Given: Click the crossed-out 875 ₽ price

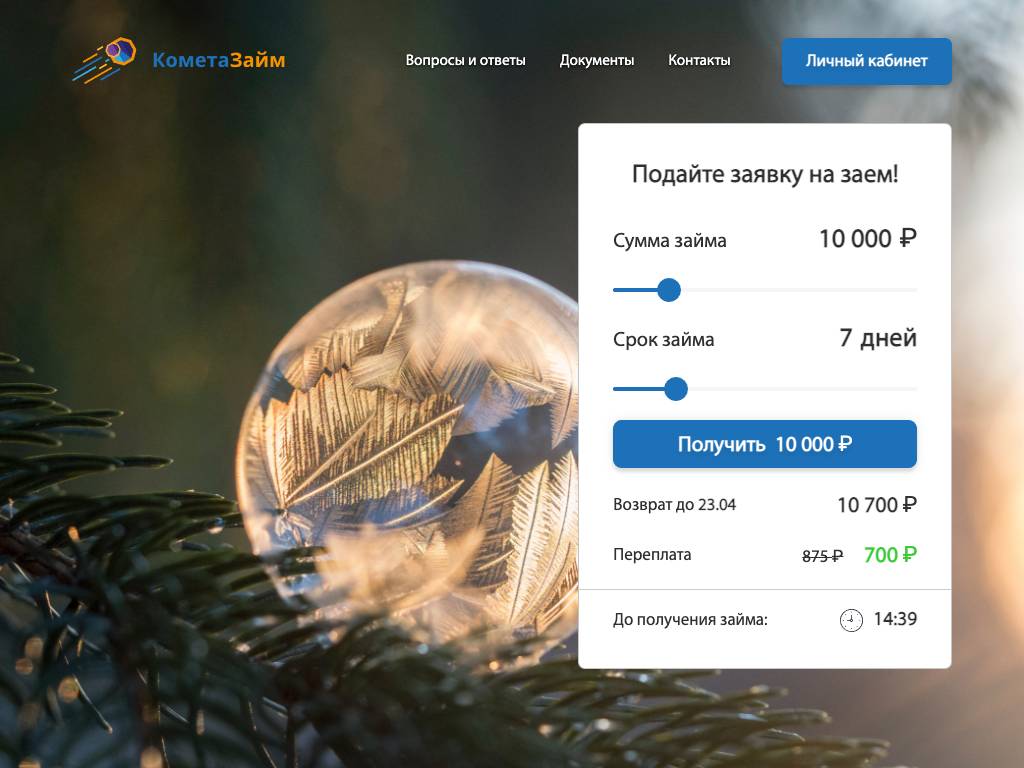Looking at the screenshot, I should [822, 556].
